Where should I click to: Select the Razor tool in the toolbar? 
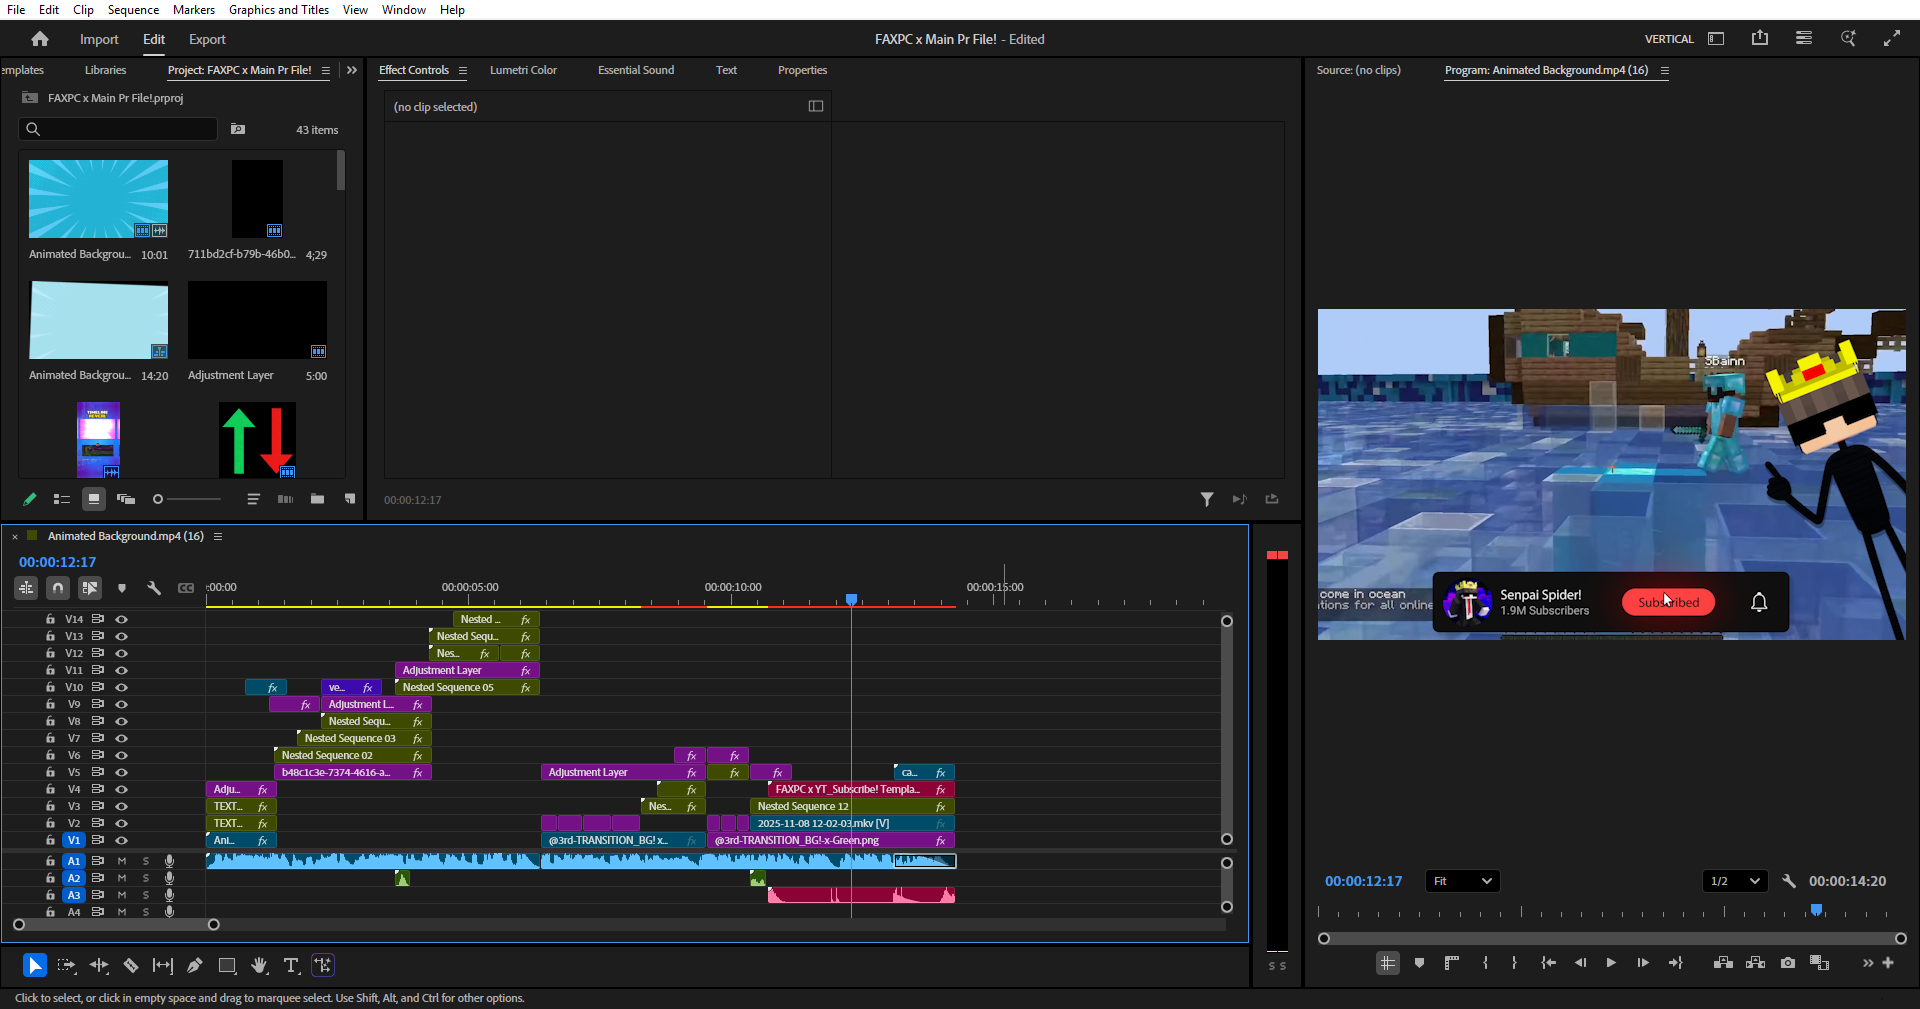click(131, 965)
